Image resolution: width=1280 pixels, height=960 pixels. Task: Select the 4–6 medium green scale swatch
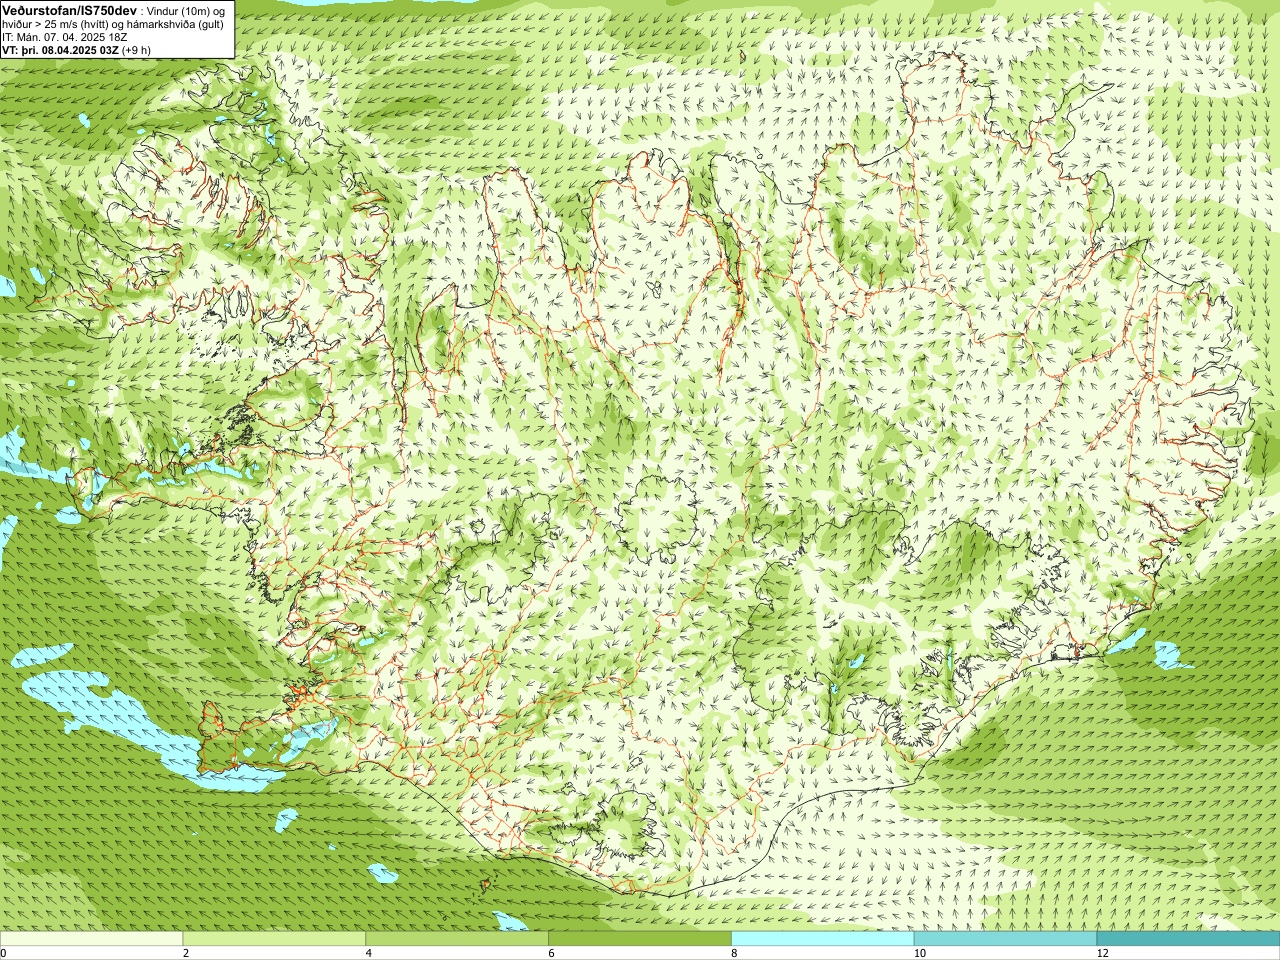[457, 939]
